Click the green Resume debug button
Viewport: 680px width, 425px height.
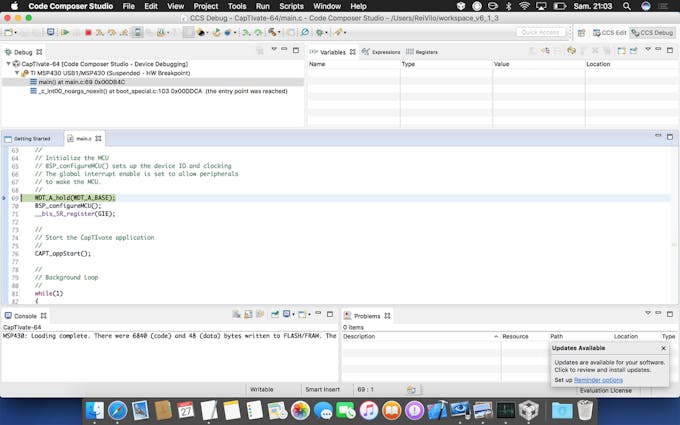tap(65, 33)
